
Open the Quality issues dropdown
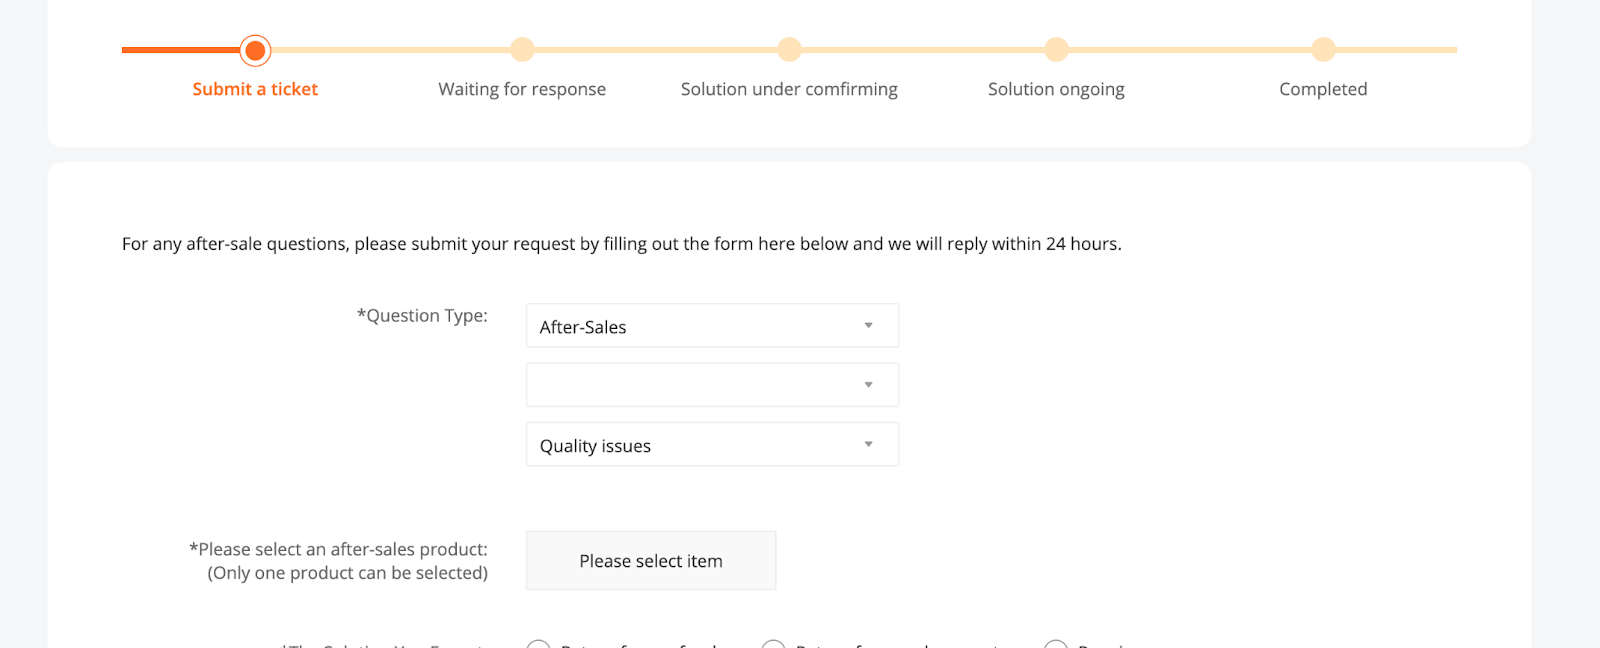(712, 445)
